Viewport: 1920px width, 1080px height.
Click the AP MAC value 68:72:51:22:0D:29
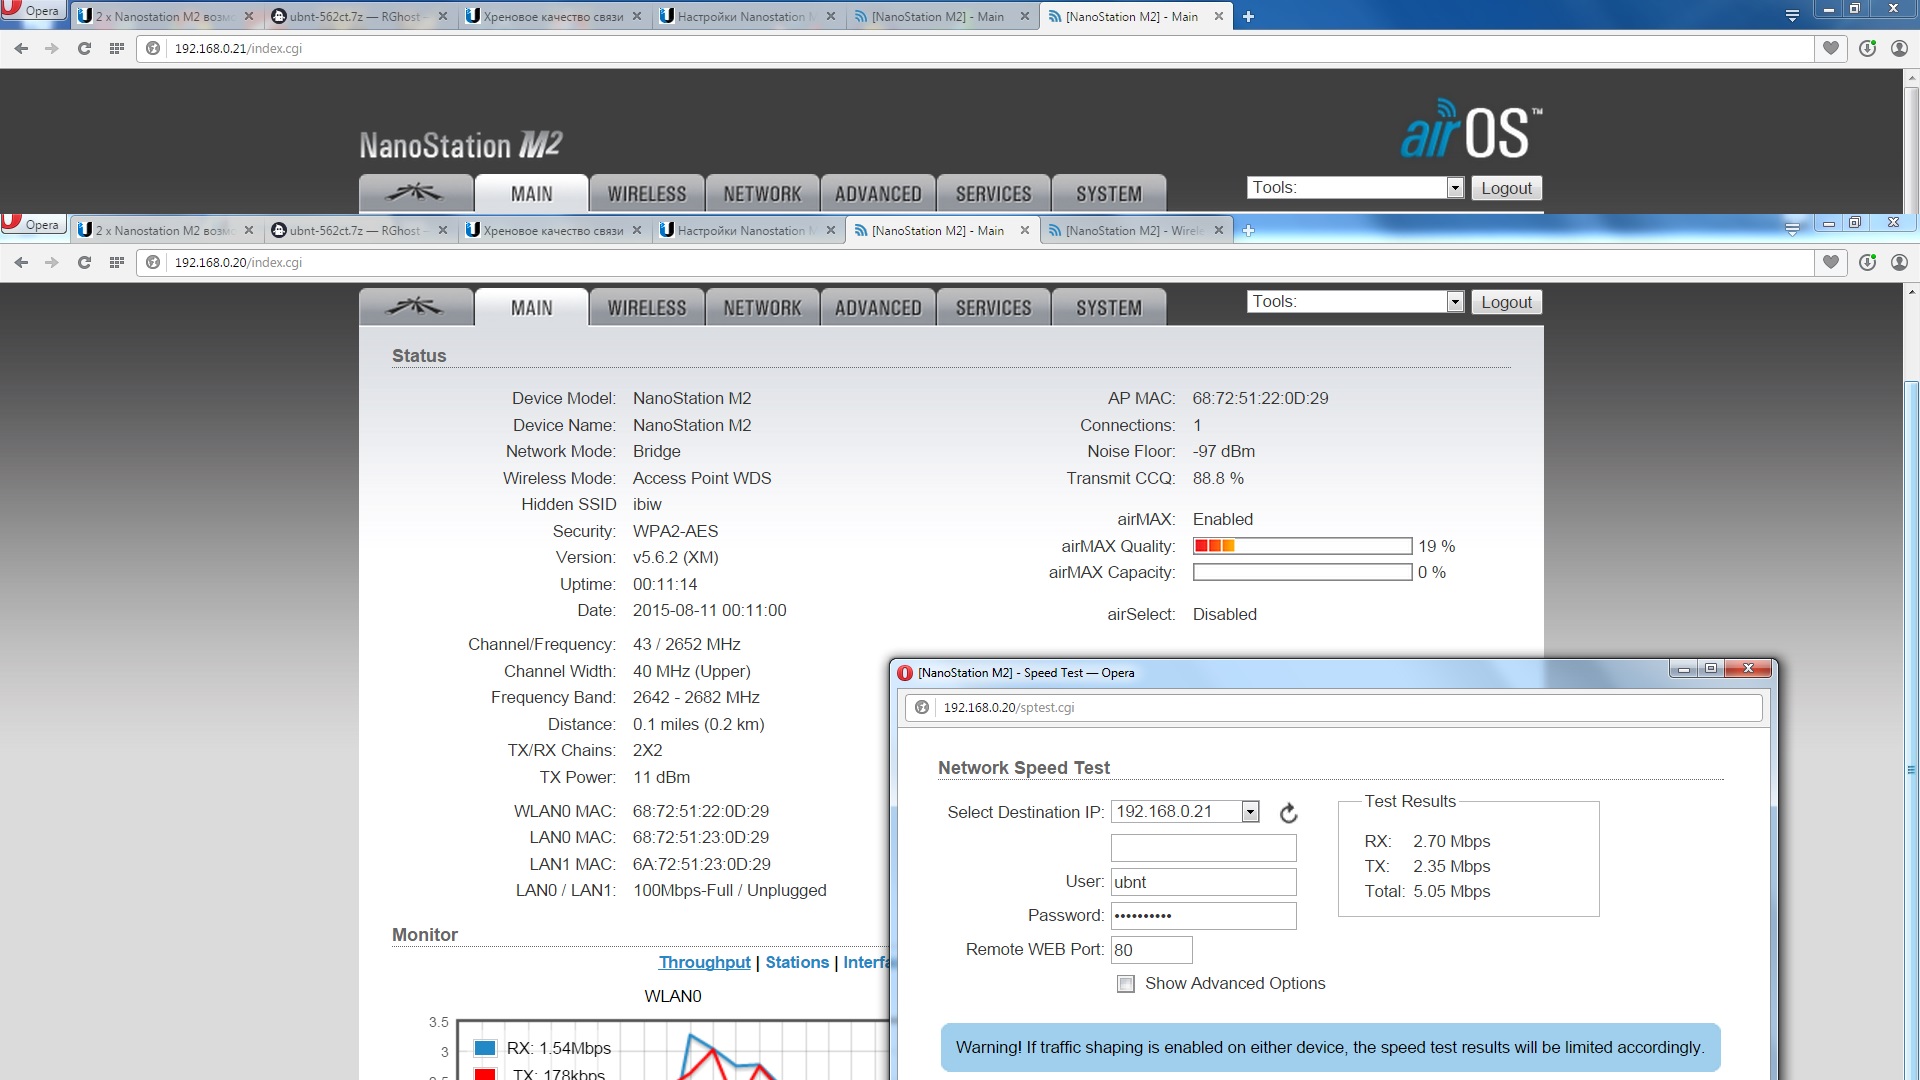[1260, 398]
